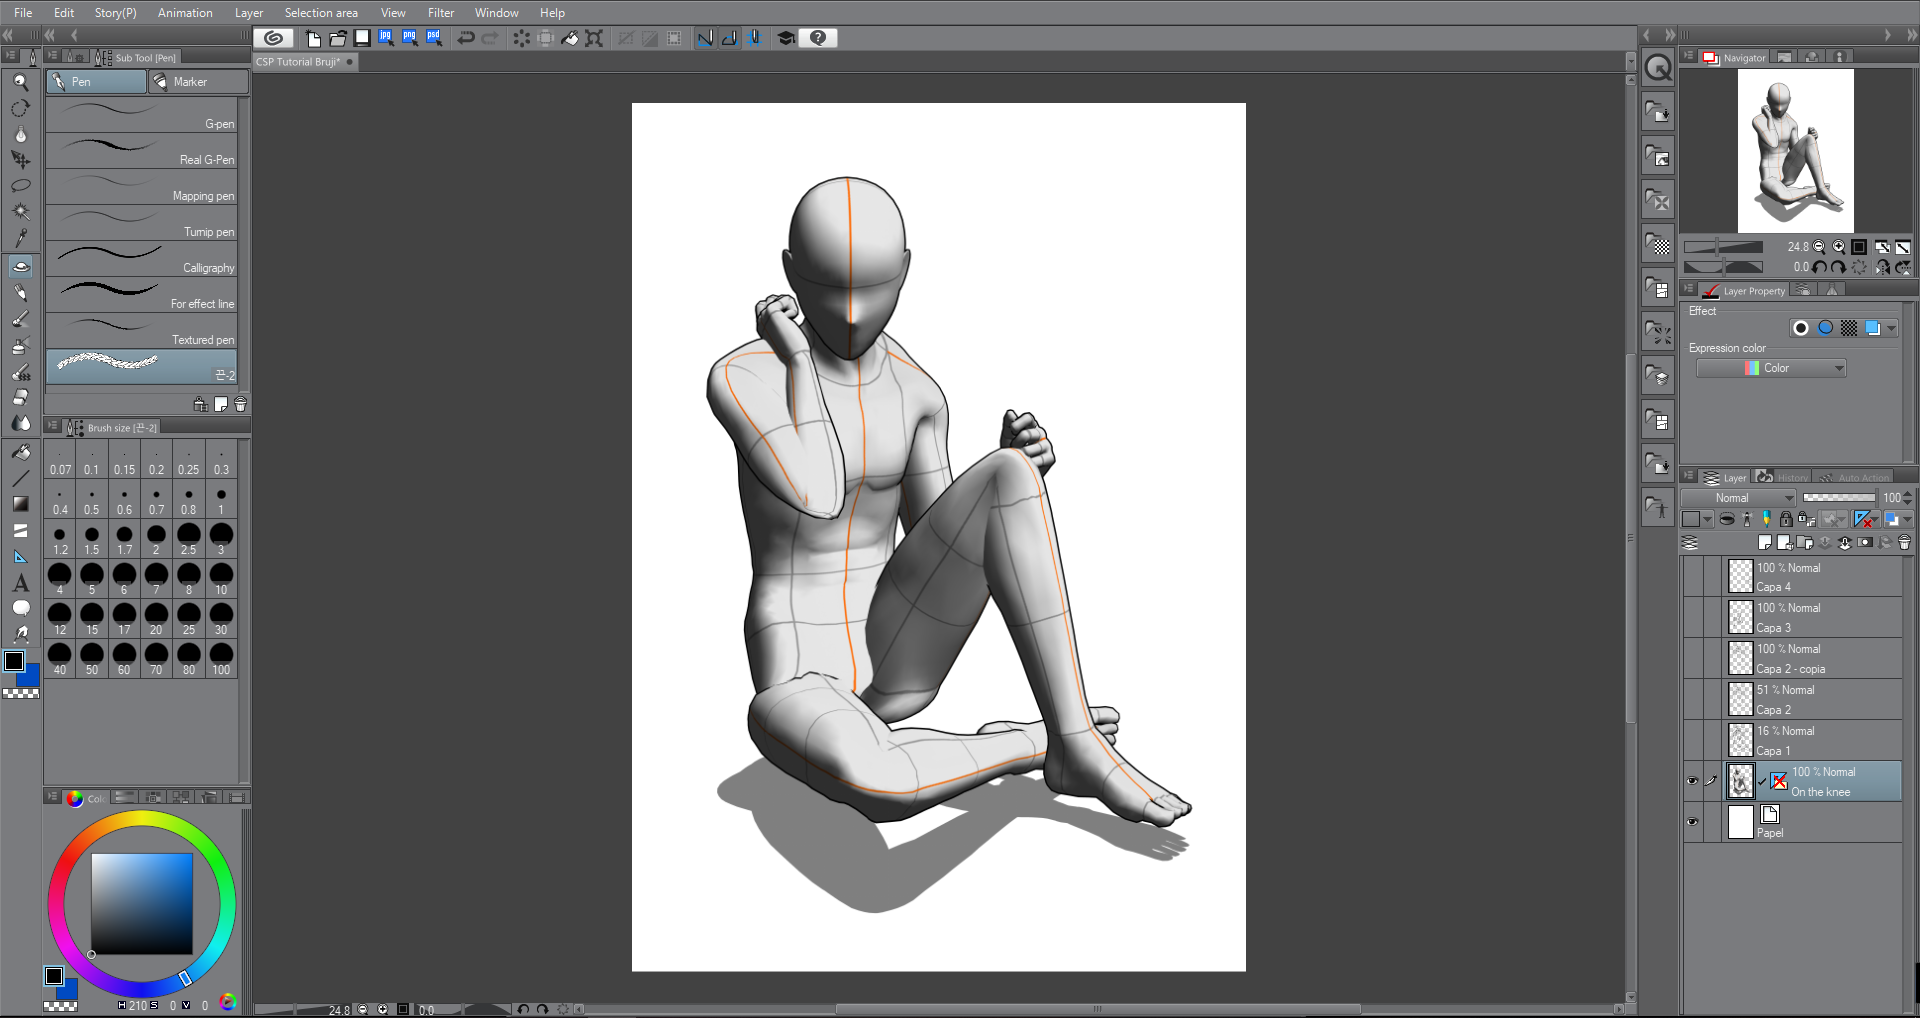This screenshot has height=1018, width=1920.
Task: Pick the Eraser tool
Action: tap(20, 398)
